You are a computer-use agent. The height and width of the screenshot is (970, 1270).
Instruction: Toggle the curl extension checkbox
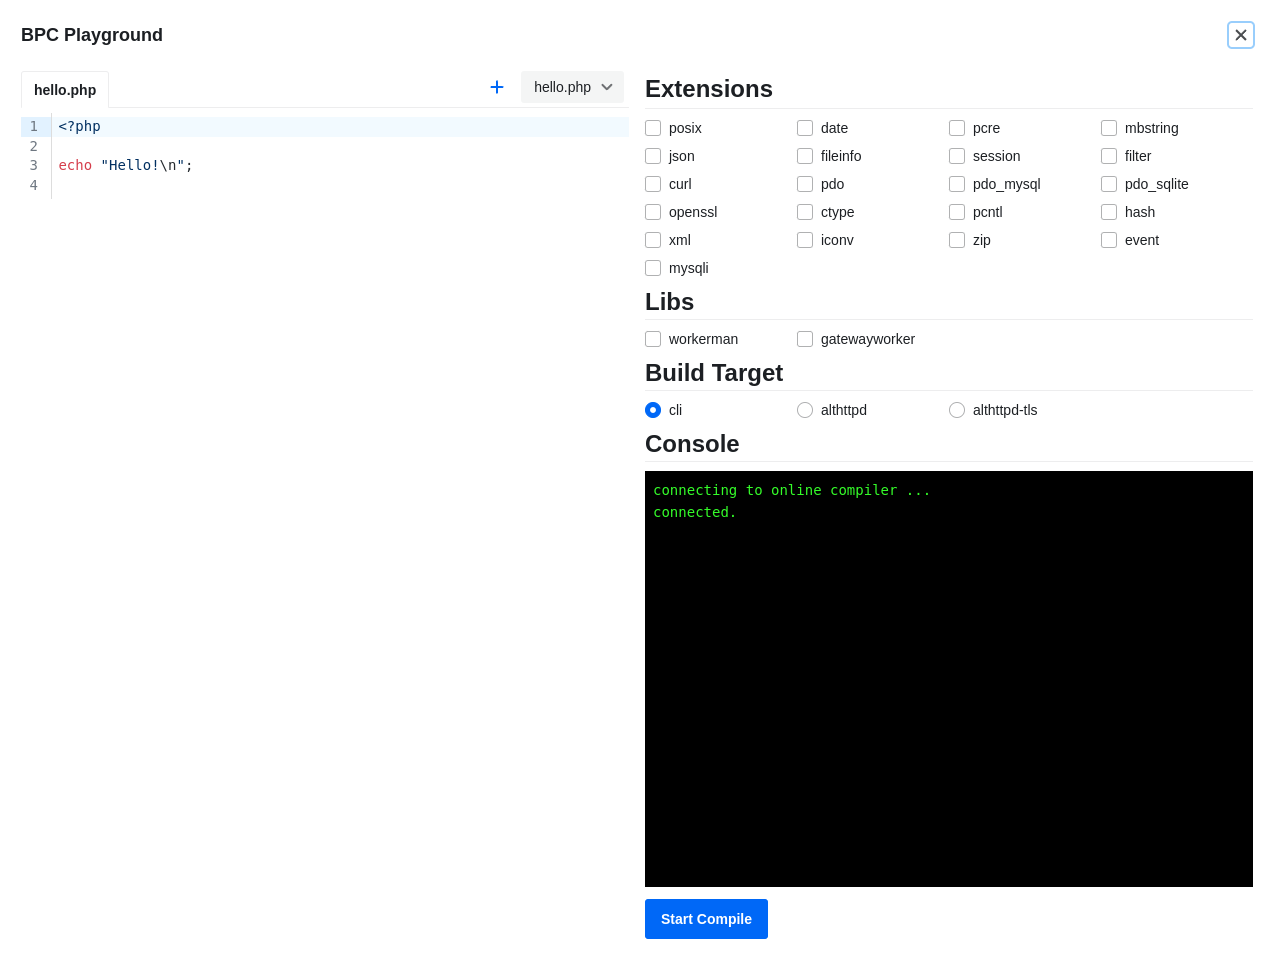pyautogui.click(x=653, y=184)
